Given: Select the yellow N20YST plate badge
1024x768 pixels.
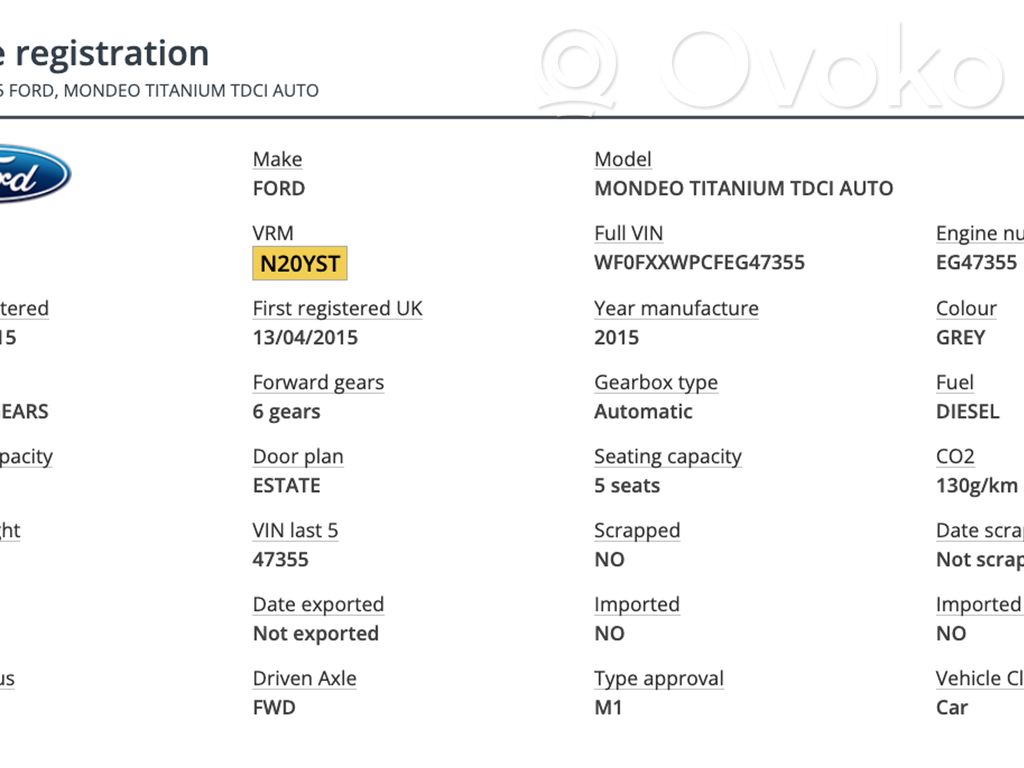Looking at the screenshot, I should (x=300, y=263).
